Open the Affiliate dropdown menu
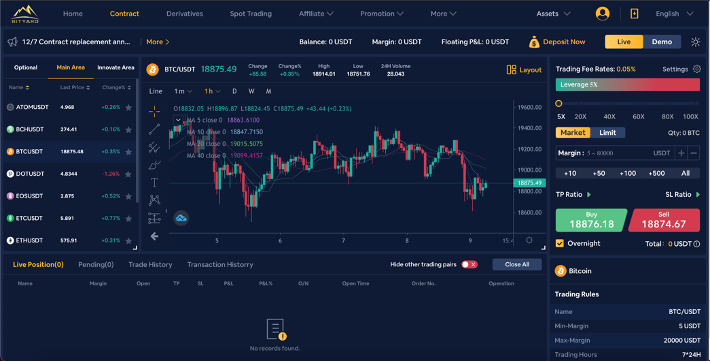710x362 pixels. click(316, 14)
